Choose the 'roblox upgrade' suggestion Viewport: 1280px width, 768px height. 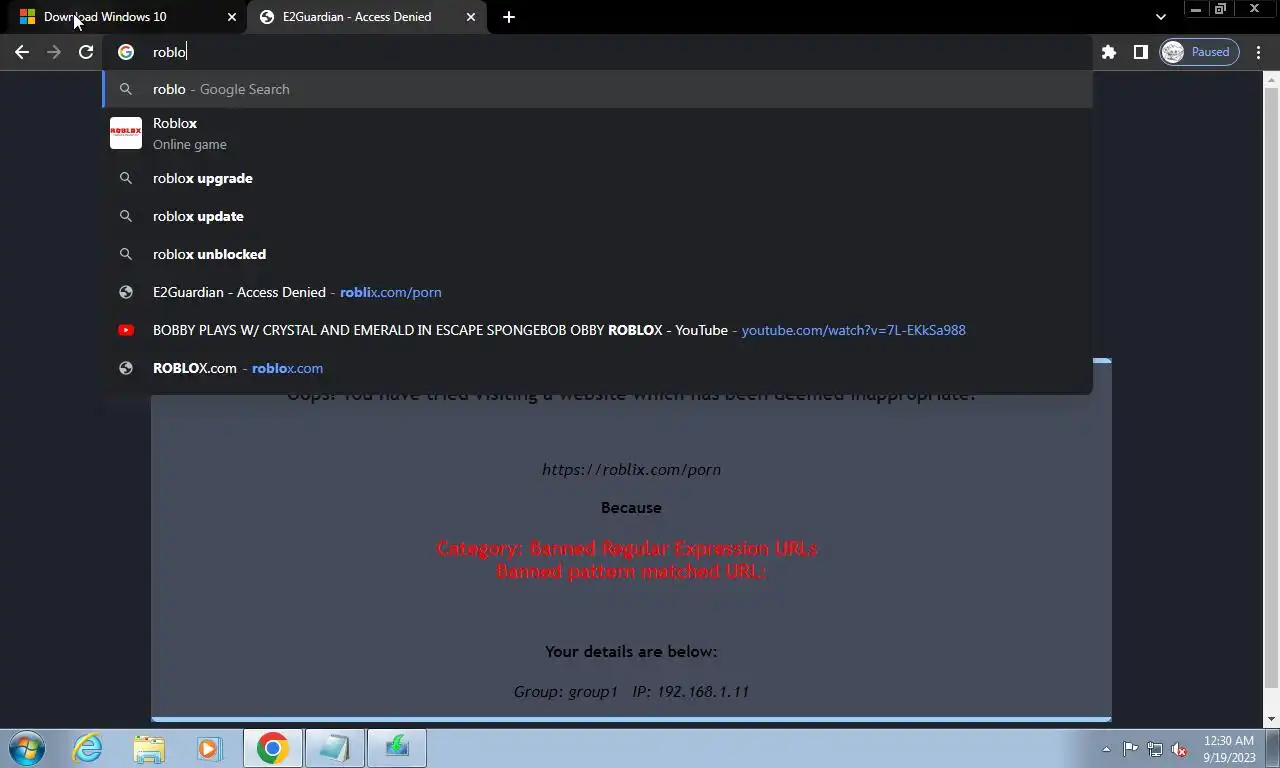597,178
